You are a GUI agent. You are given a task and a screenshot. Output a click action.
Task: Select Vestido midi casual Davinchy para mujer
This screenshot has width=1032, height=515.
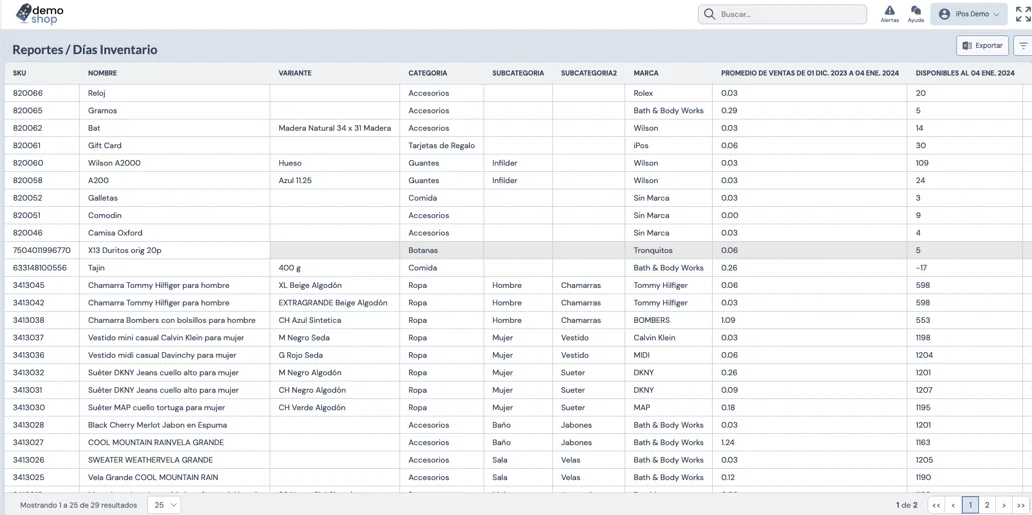coord(162,355)
